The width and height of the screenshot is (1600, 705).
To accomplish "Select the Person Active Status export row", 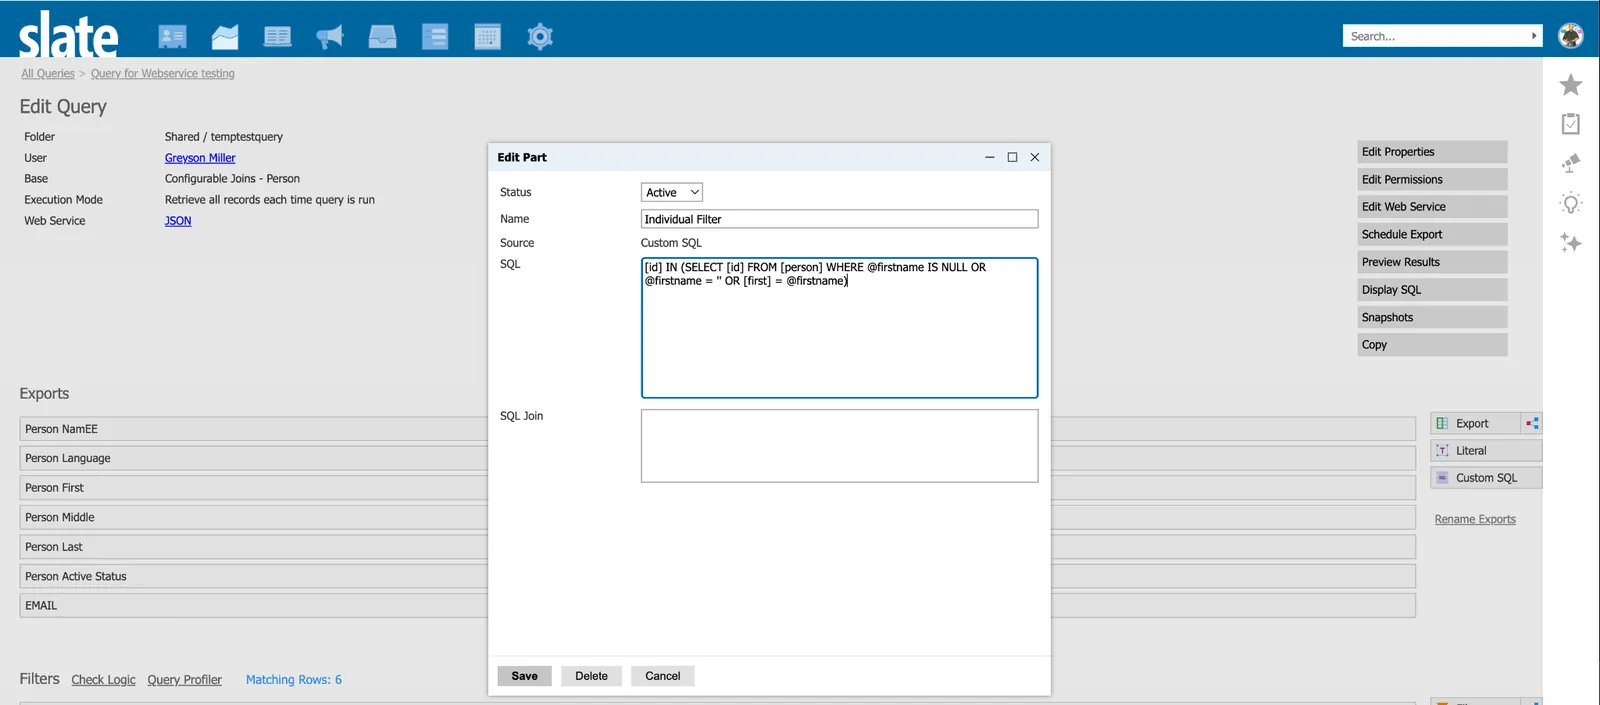I will (x=717, y=576).
